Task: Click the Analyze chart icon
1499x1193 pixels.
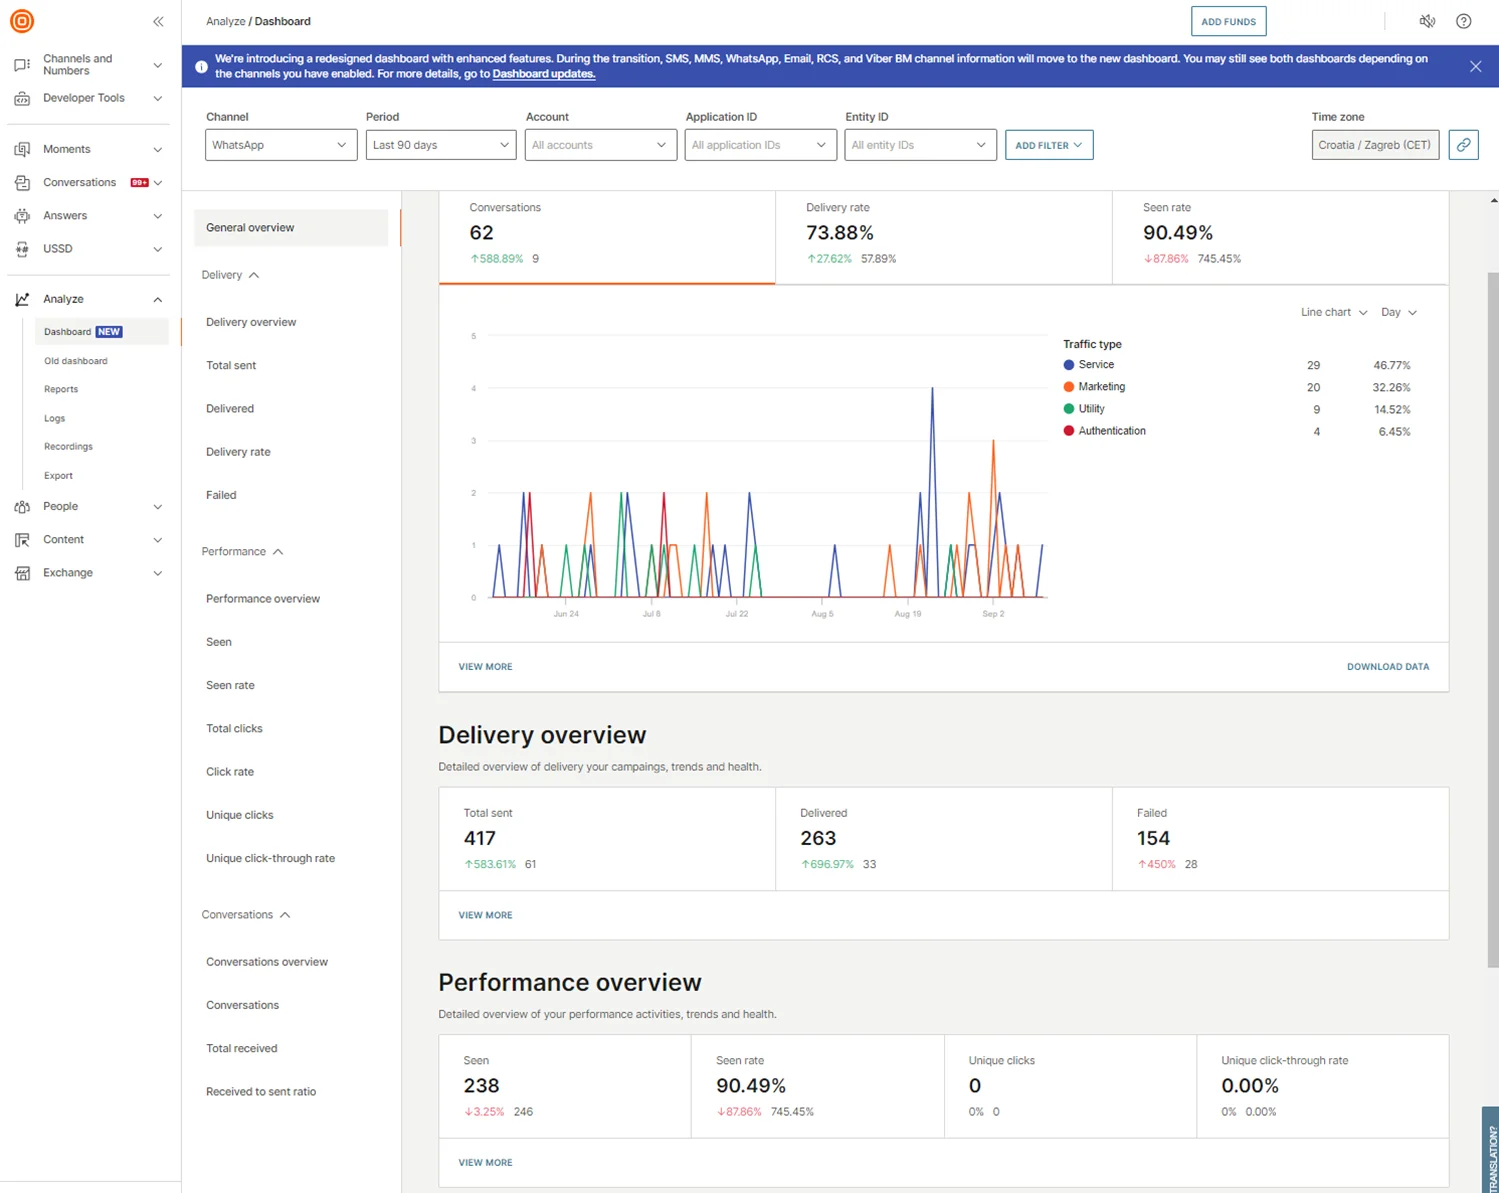Action: click(x=22, y=299)
